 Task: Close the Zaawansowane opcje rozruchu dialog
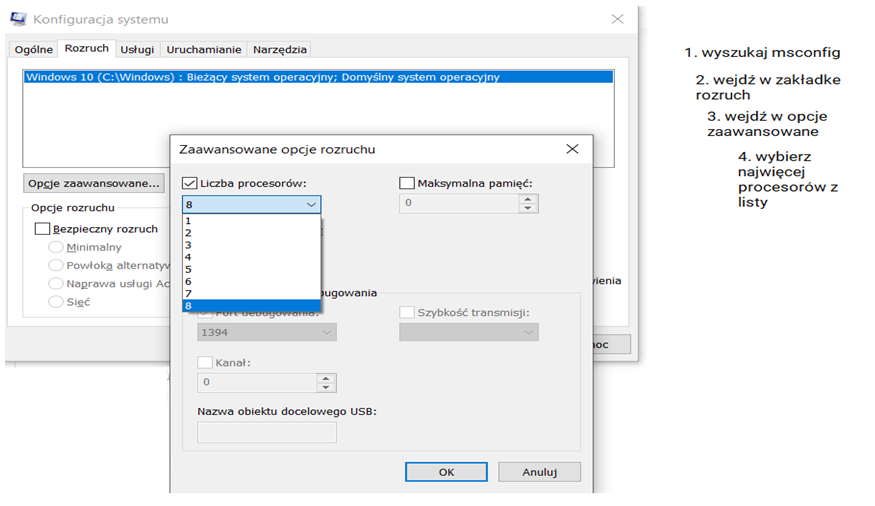572,149
